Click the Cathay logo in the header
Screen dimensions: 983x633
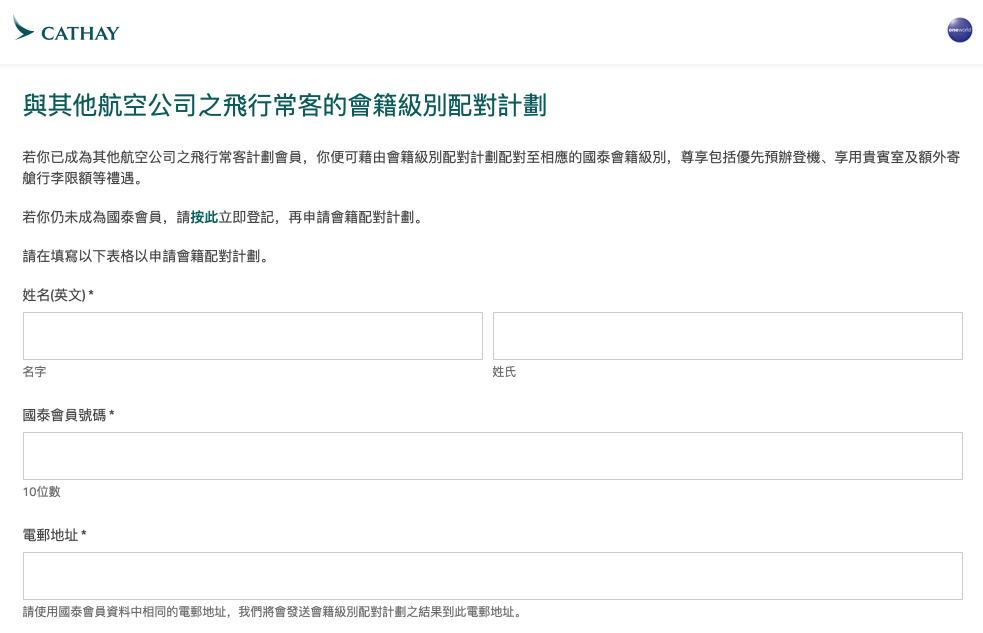pyautogui.click(x=66, y=29)
